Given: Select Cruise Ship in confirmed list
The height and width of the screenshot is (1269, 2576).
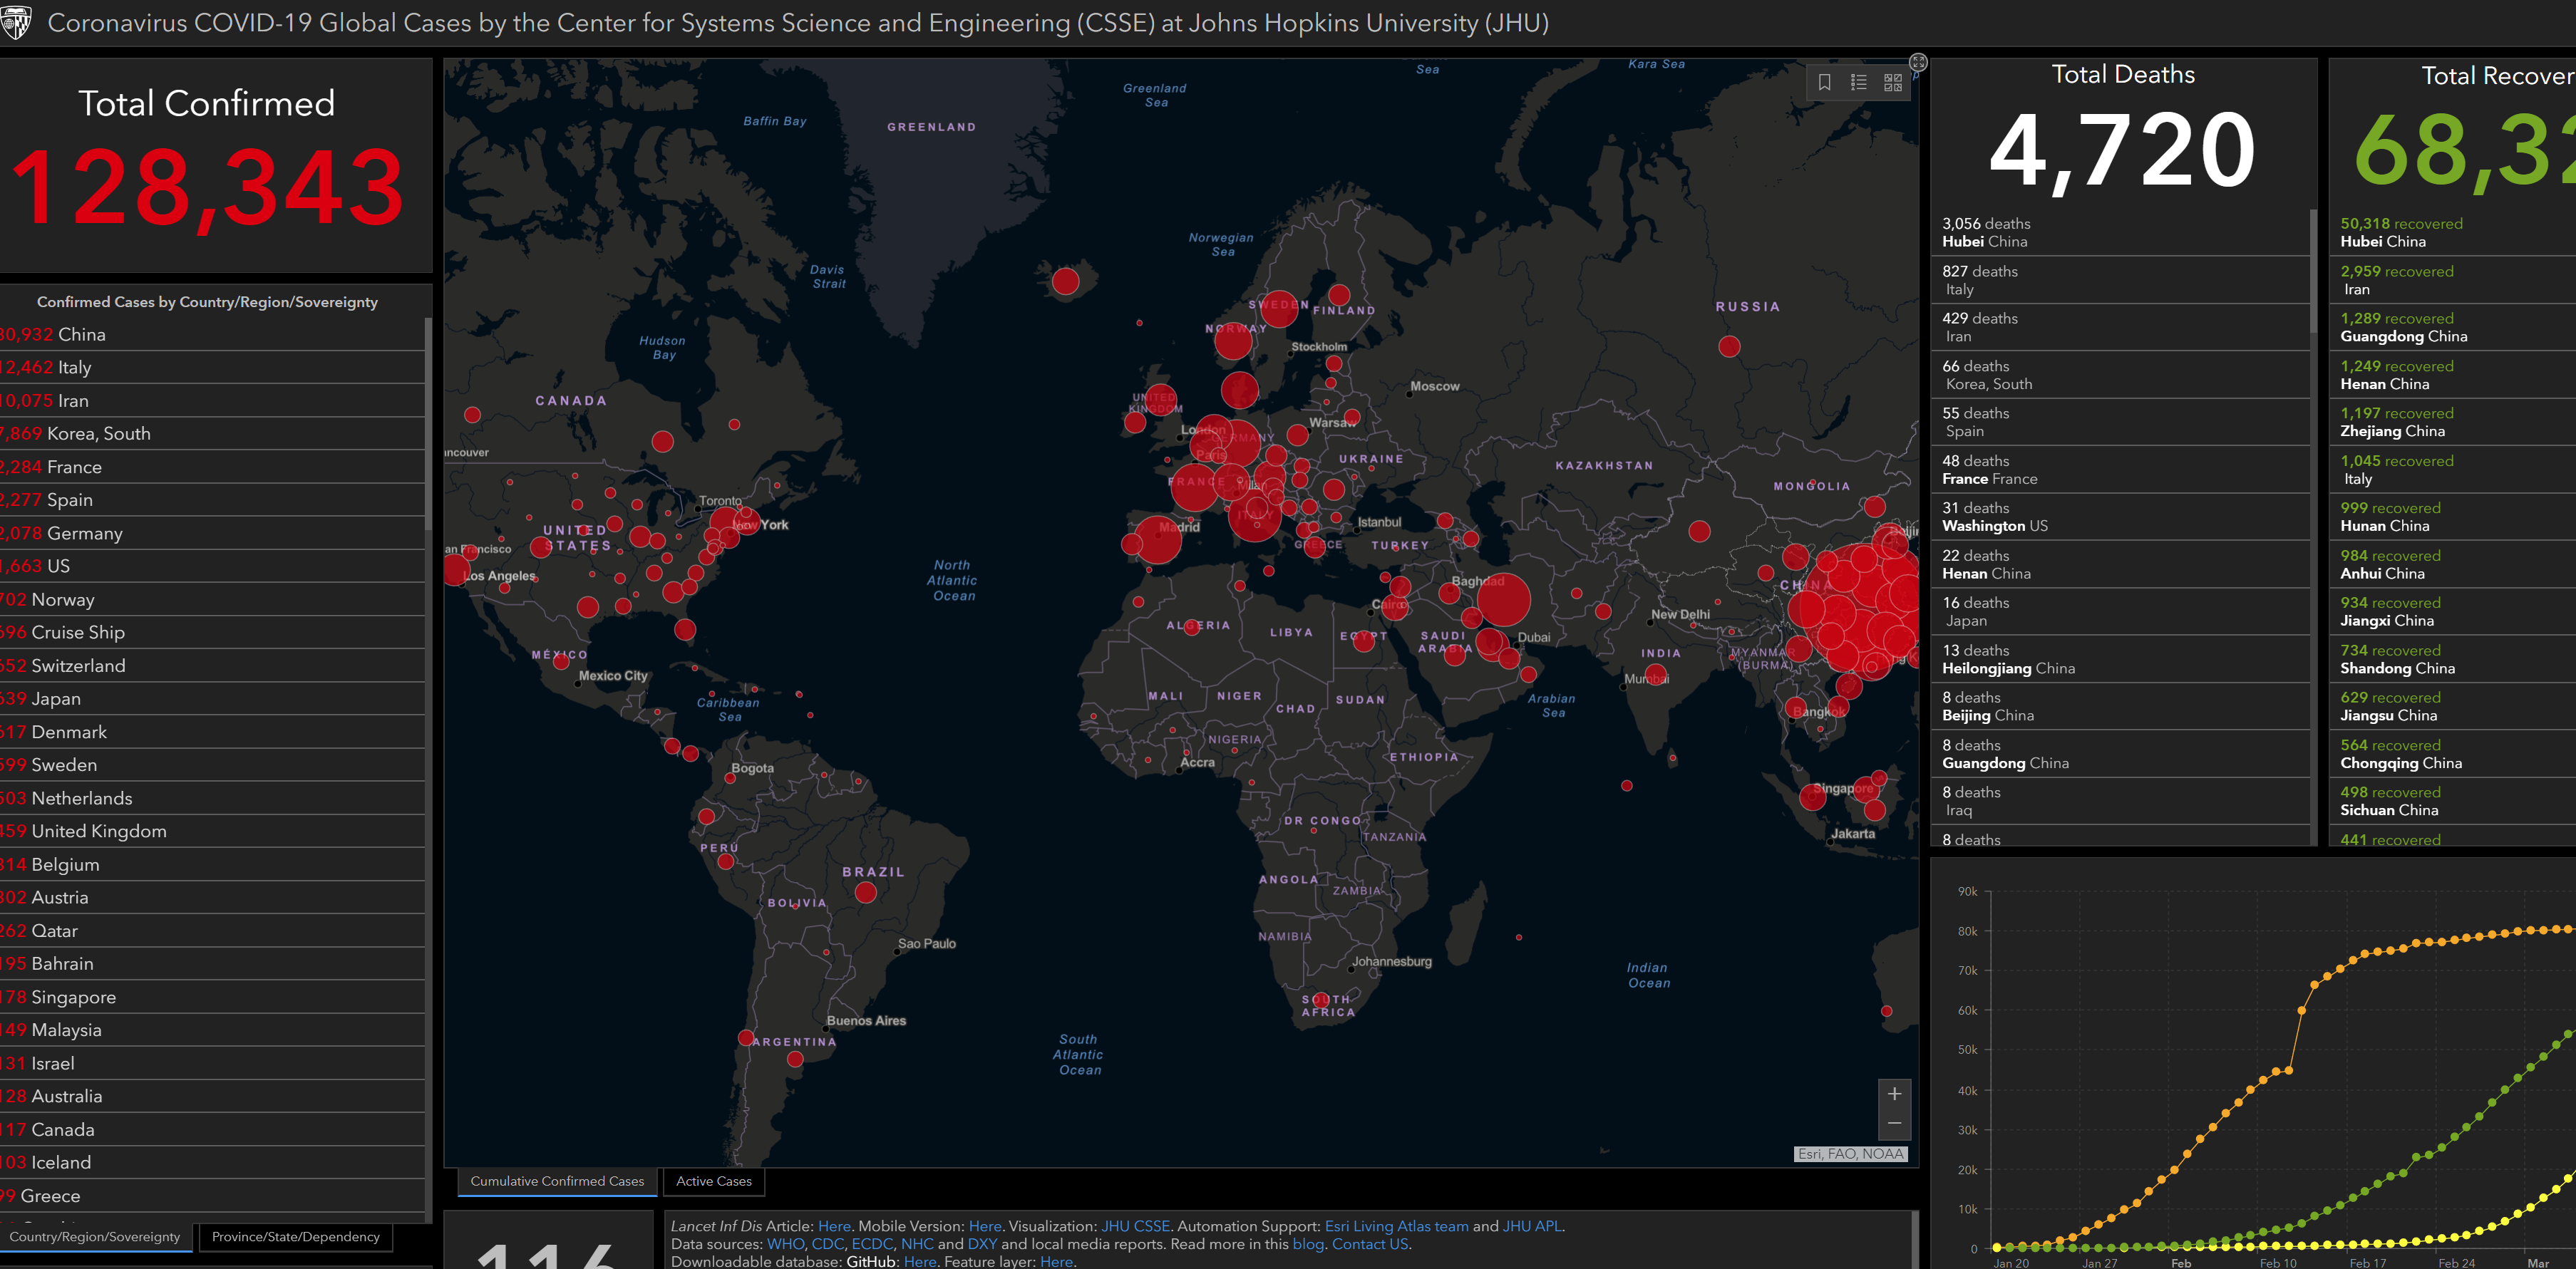Looking at the screenshot, I should [212, 632].
